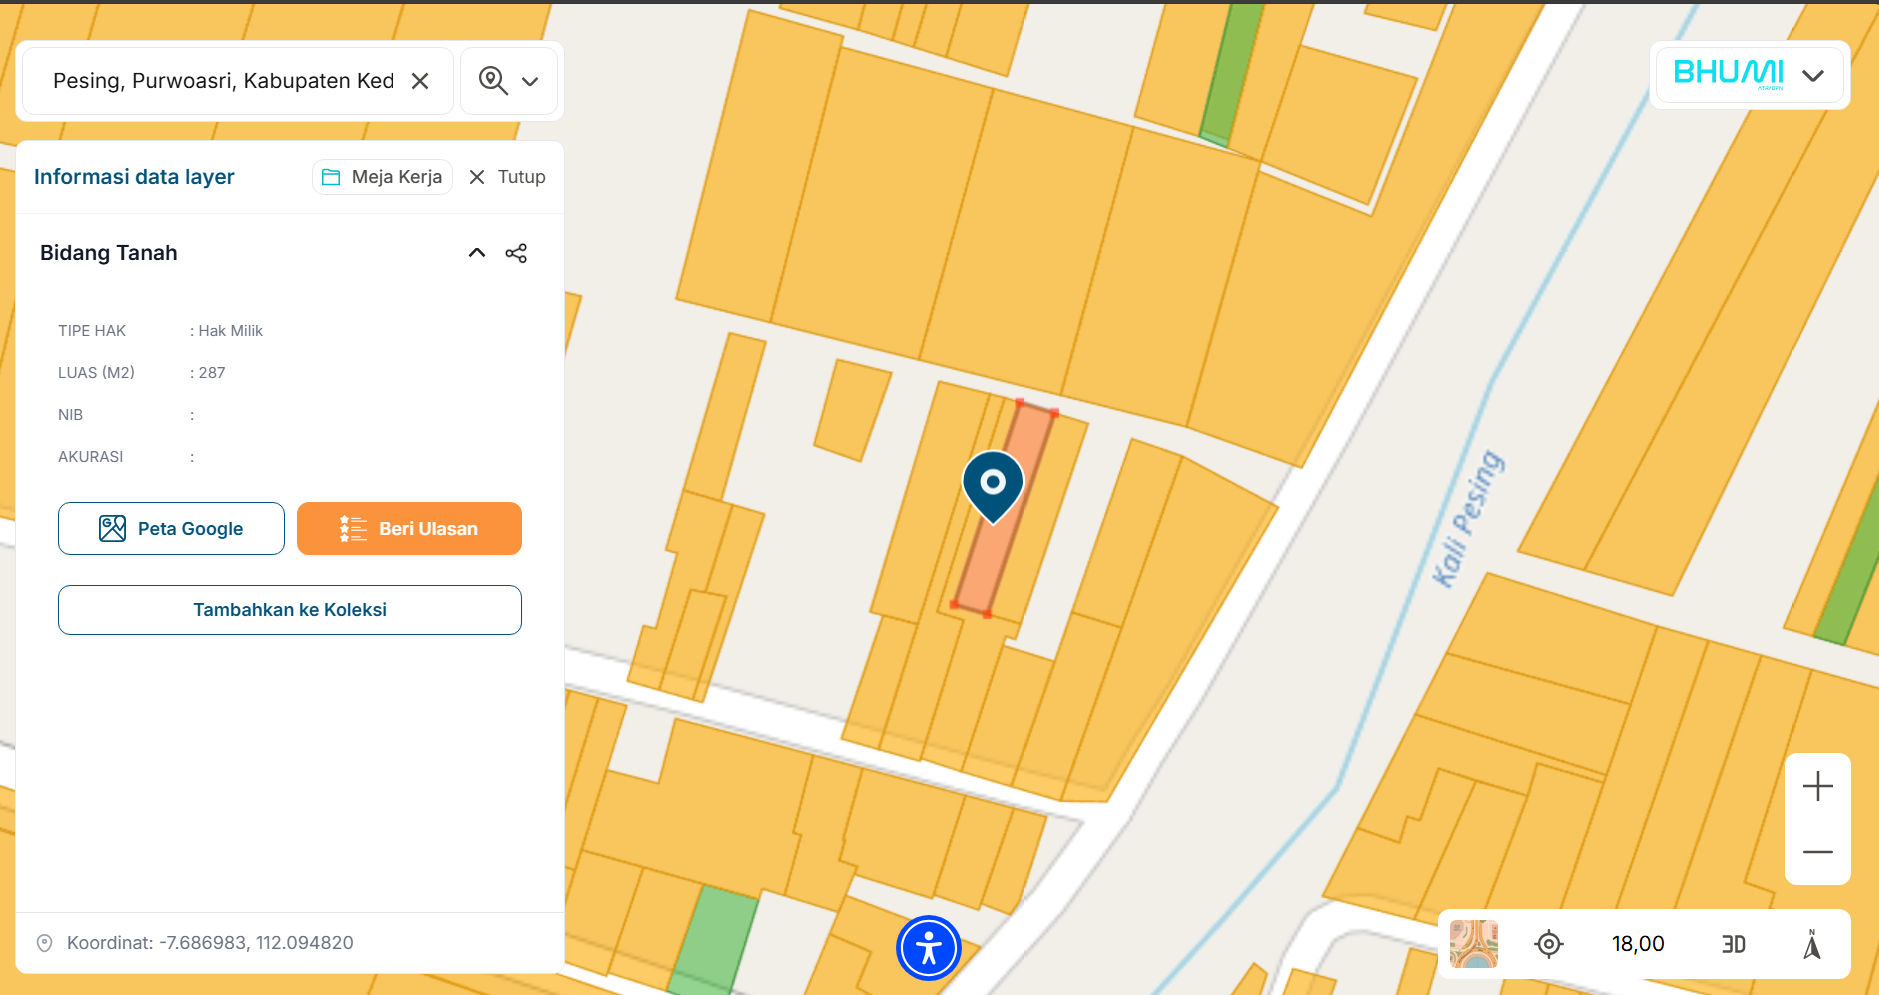Open the accessibility options button

pos(928,948)
